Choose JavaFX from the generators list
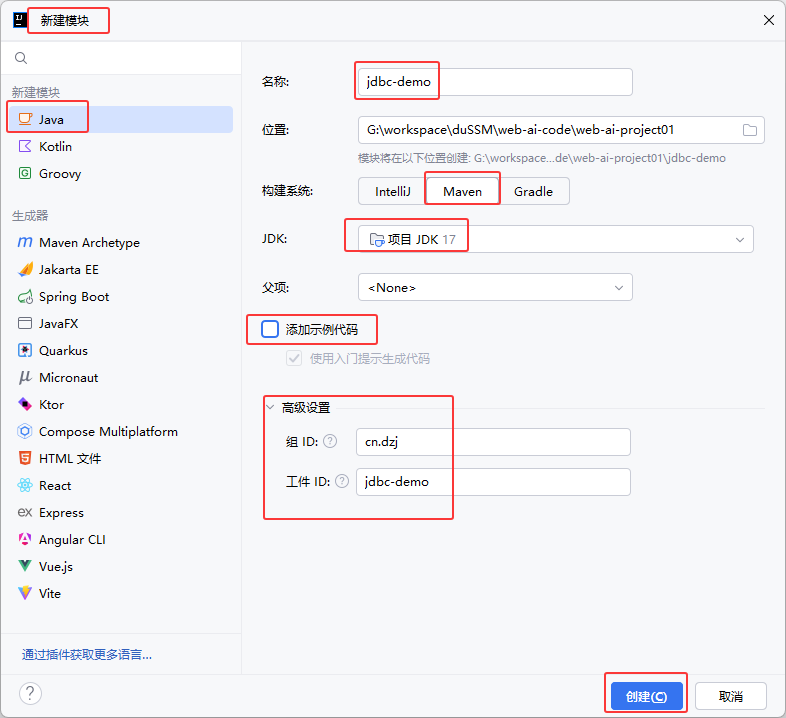786x718 pixels. coord(58,323)
